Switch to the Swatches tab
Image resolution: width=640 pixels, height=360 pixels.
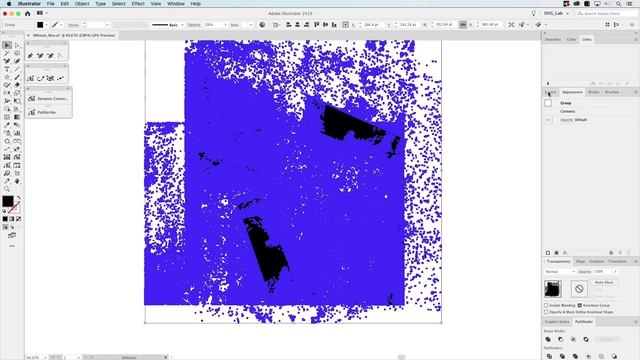(x=553, y=39)
